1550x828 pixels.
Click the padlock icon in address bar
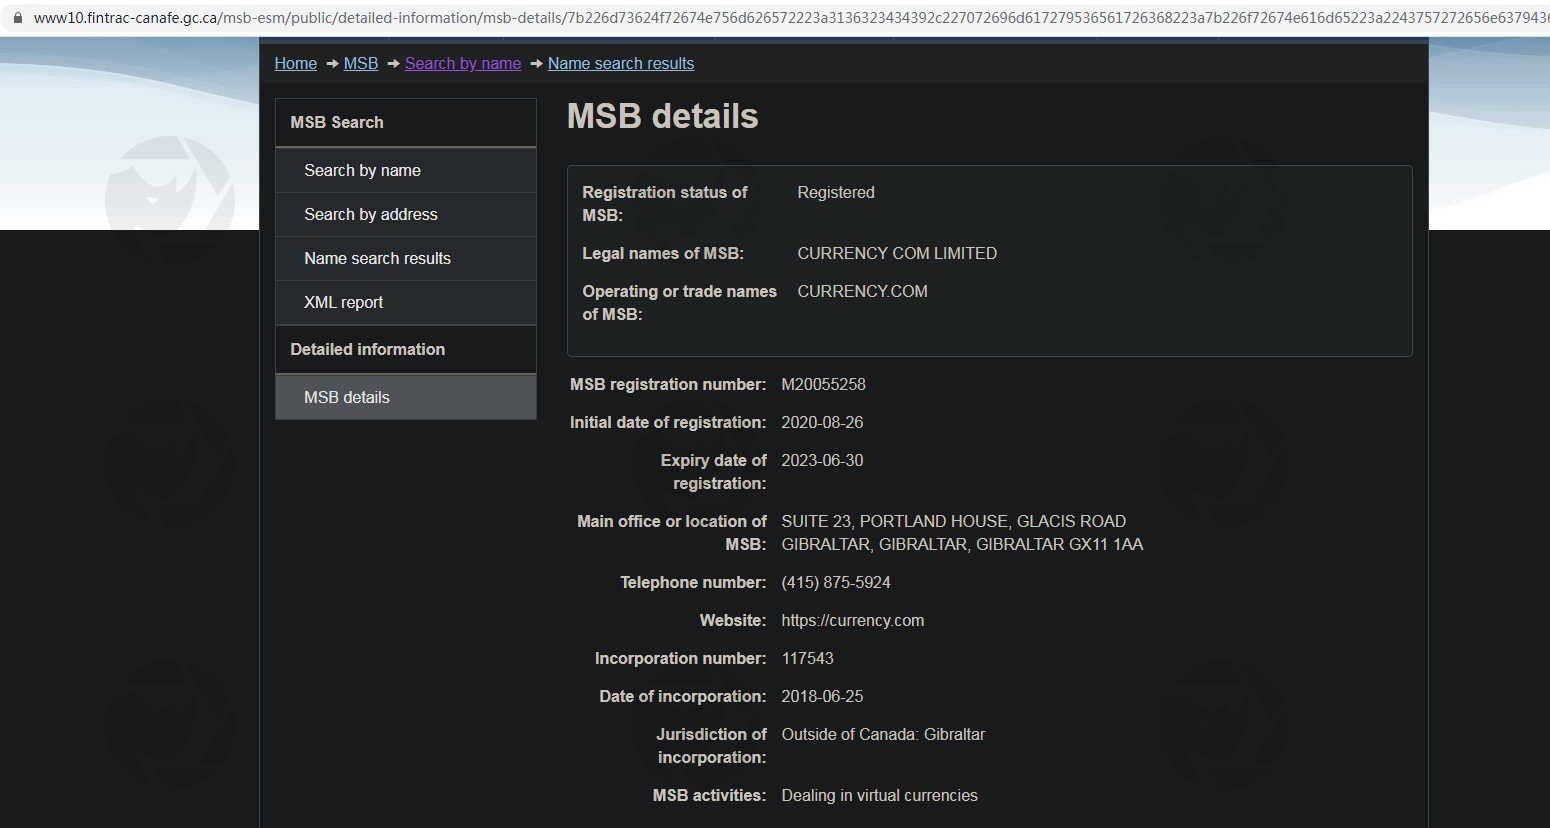pos(17,18)
